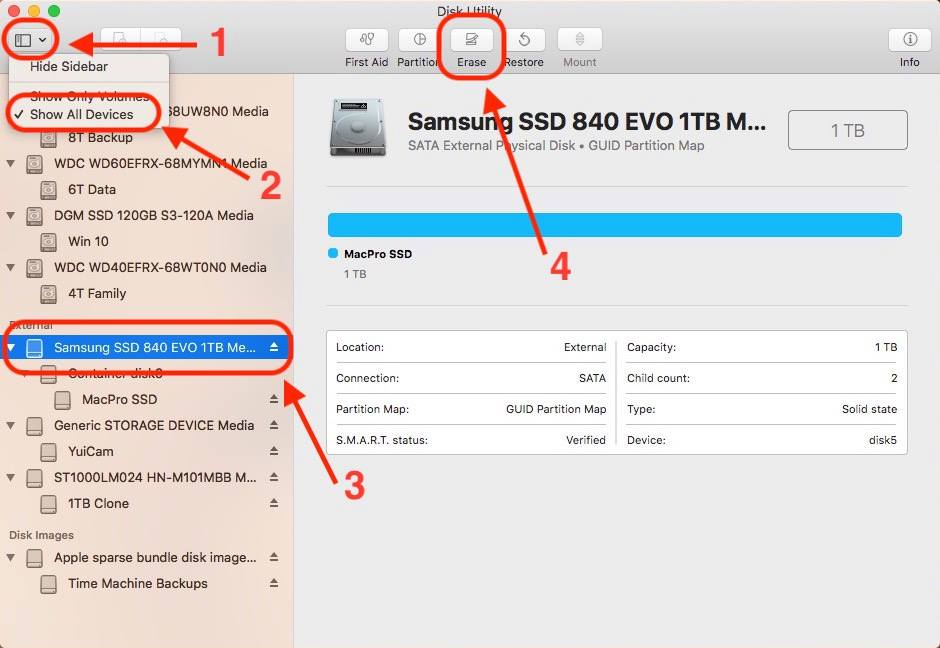Eject Generic STORAGE DEVICE Media
This screenshot has width=940, height=648.
point(274,425)
